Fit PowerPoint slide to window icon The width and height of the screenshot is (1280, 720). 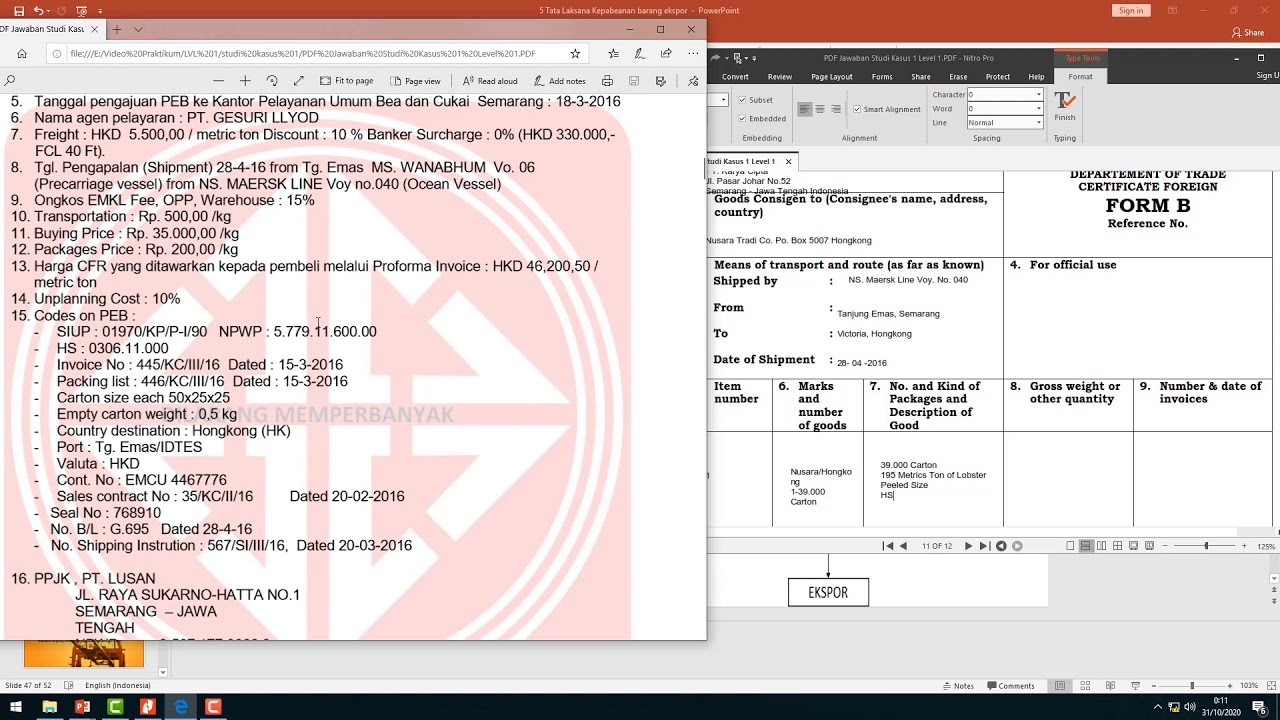[1272, 686]
